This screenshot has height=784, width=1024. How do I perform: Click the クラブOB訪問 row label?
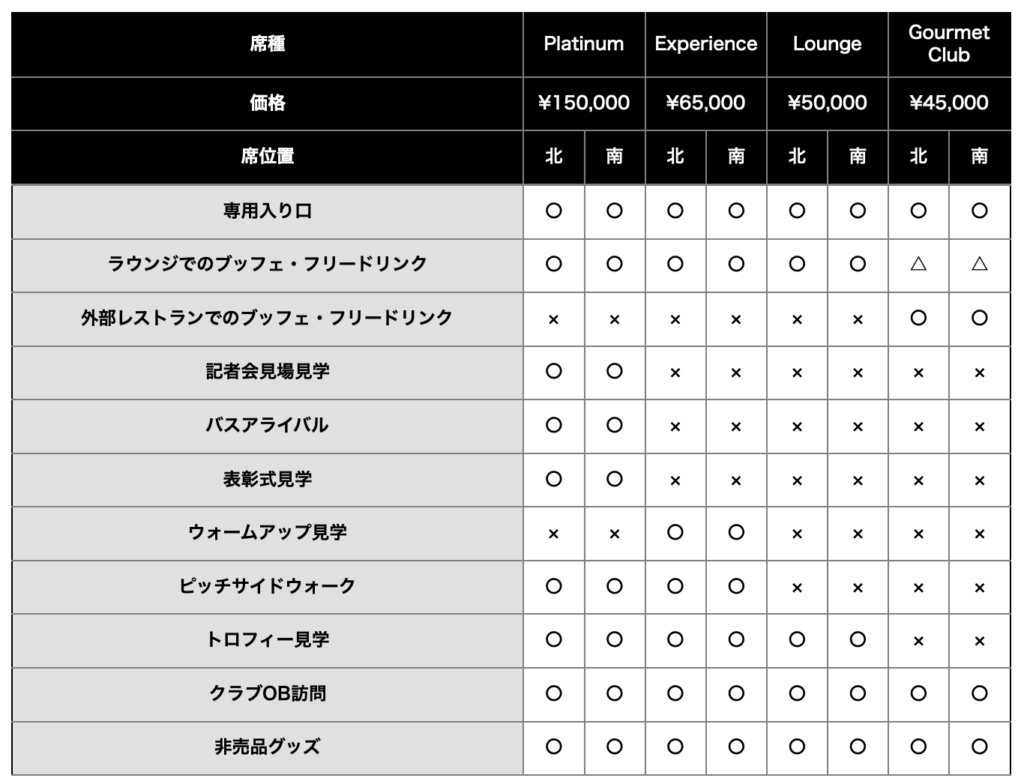click(x=267, y=692)
